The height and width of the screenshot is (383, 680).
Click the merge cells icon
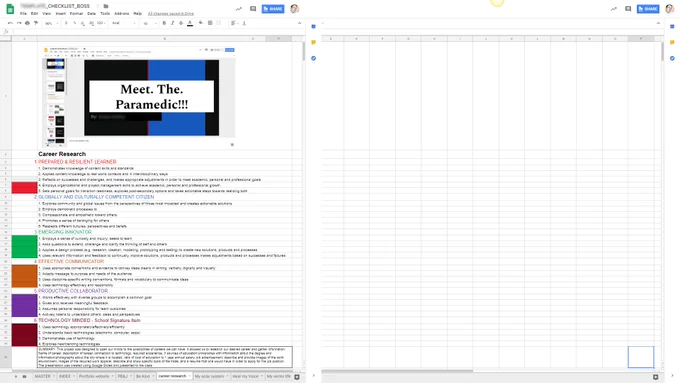pyautogui.click(x=219, y=23)
